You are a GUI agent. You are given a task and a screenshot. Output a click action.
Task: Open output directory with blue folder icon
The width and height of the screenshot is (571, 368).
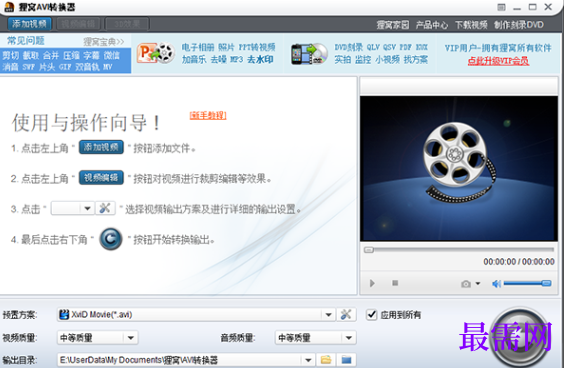click(346, 360)
